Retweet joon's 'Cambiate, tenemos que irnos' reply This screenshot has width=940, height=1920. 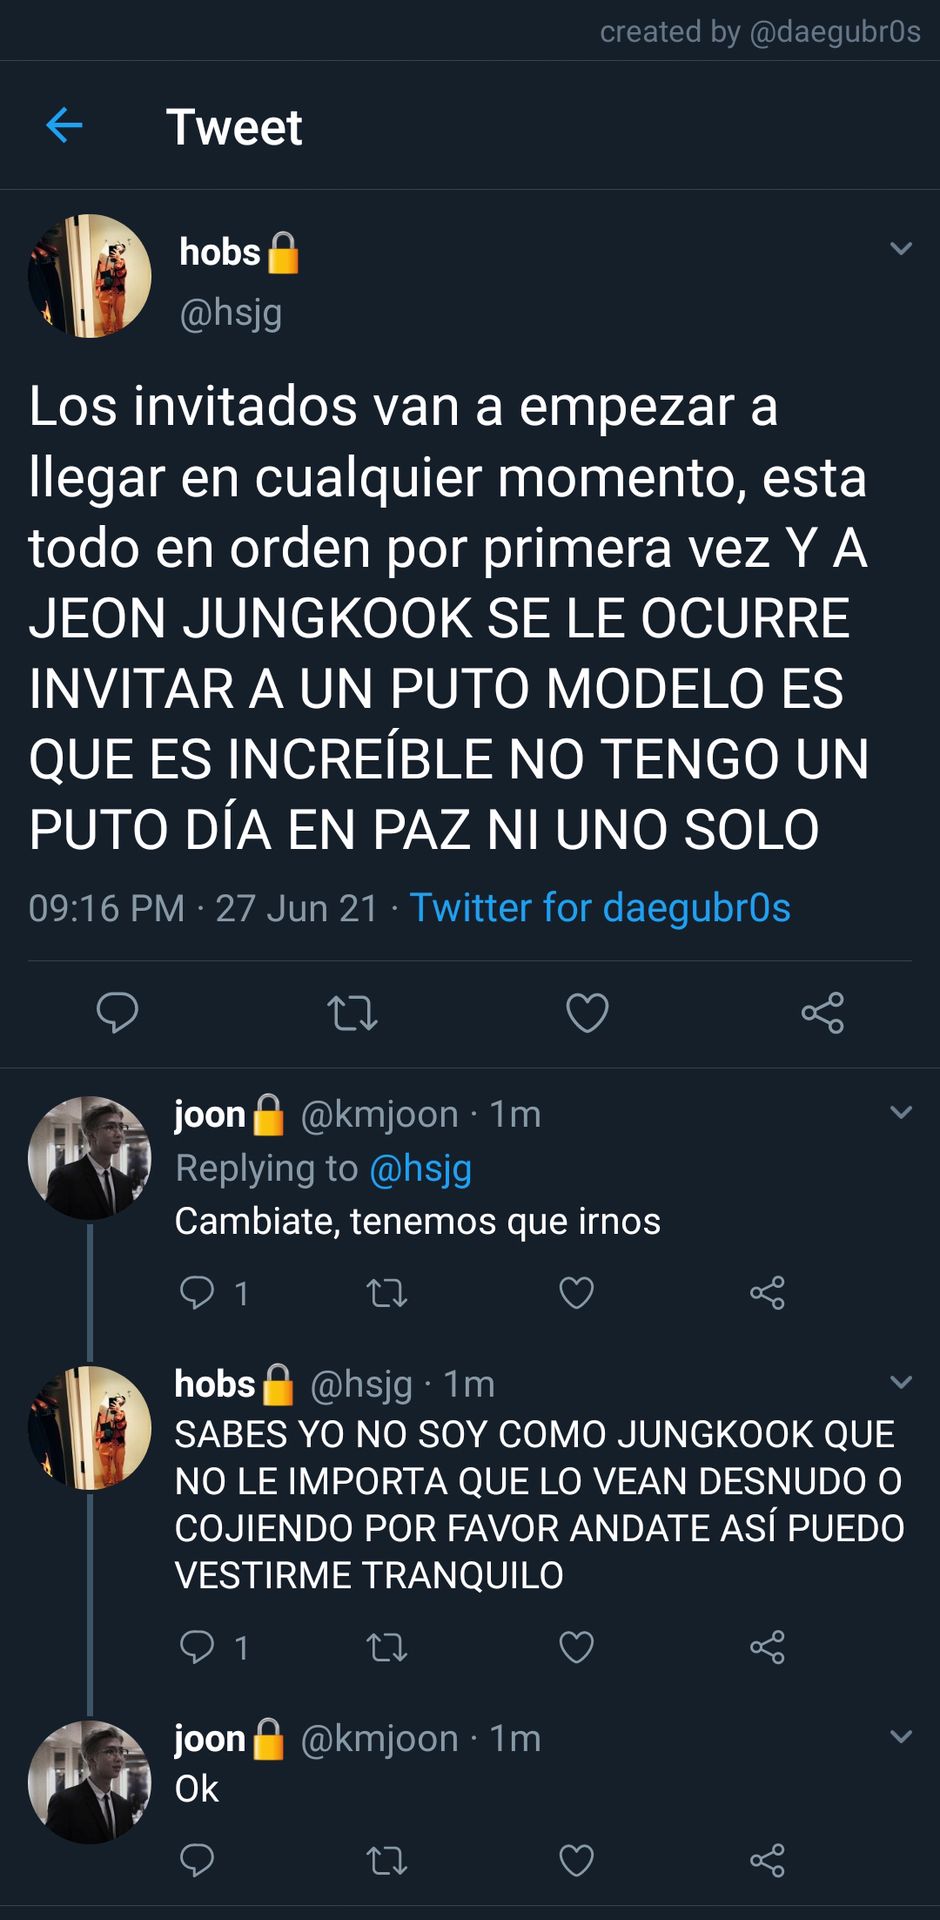pos(386,1293)
